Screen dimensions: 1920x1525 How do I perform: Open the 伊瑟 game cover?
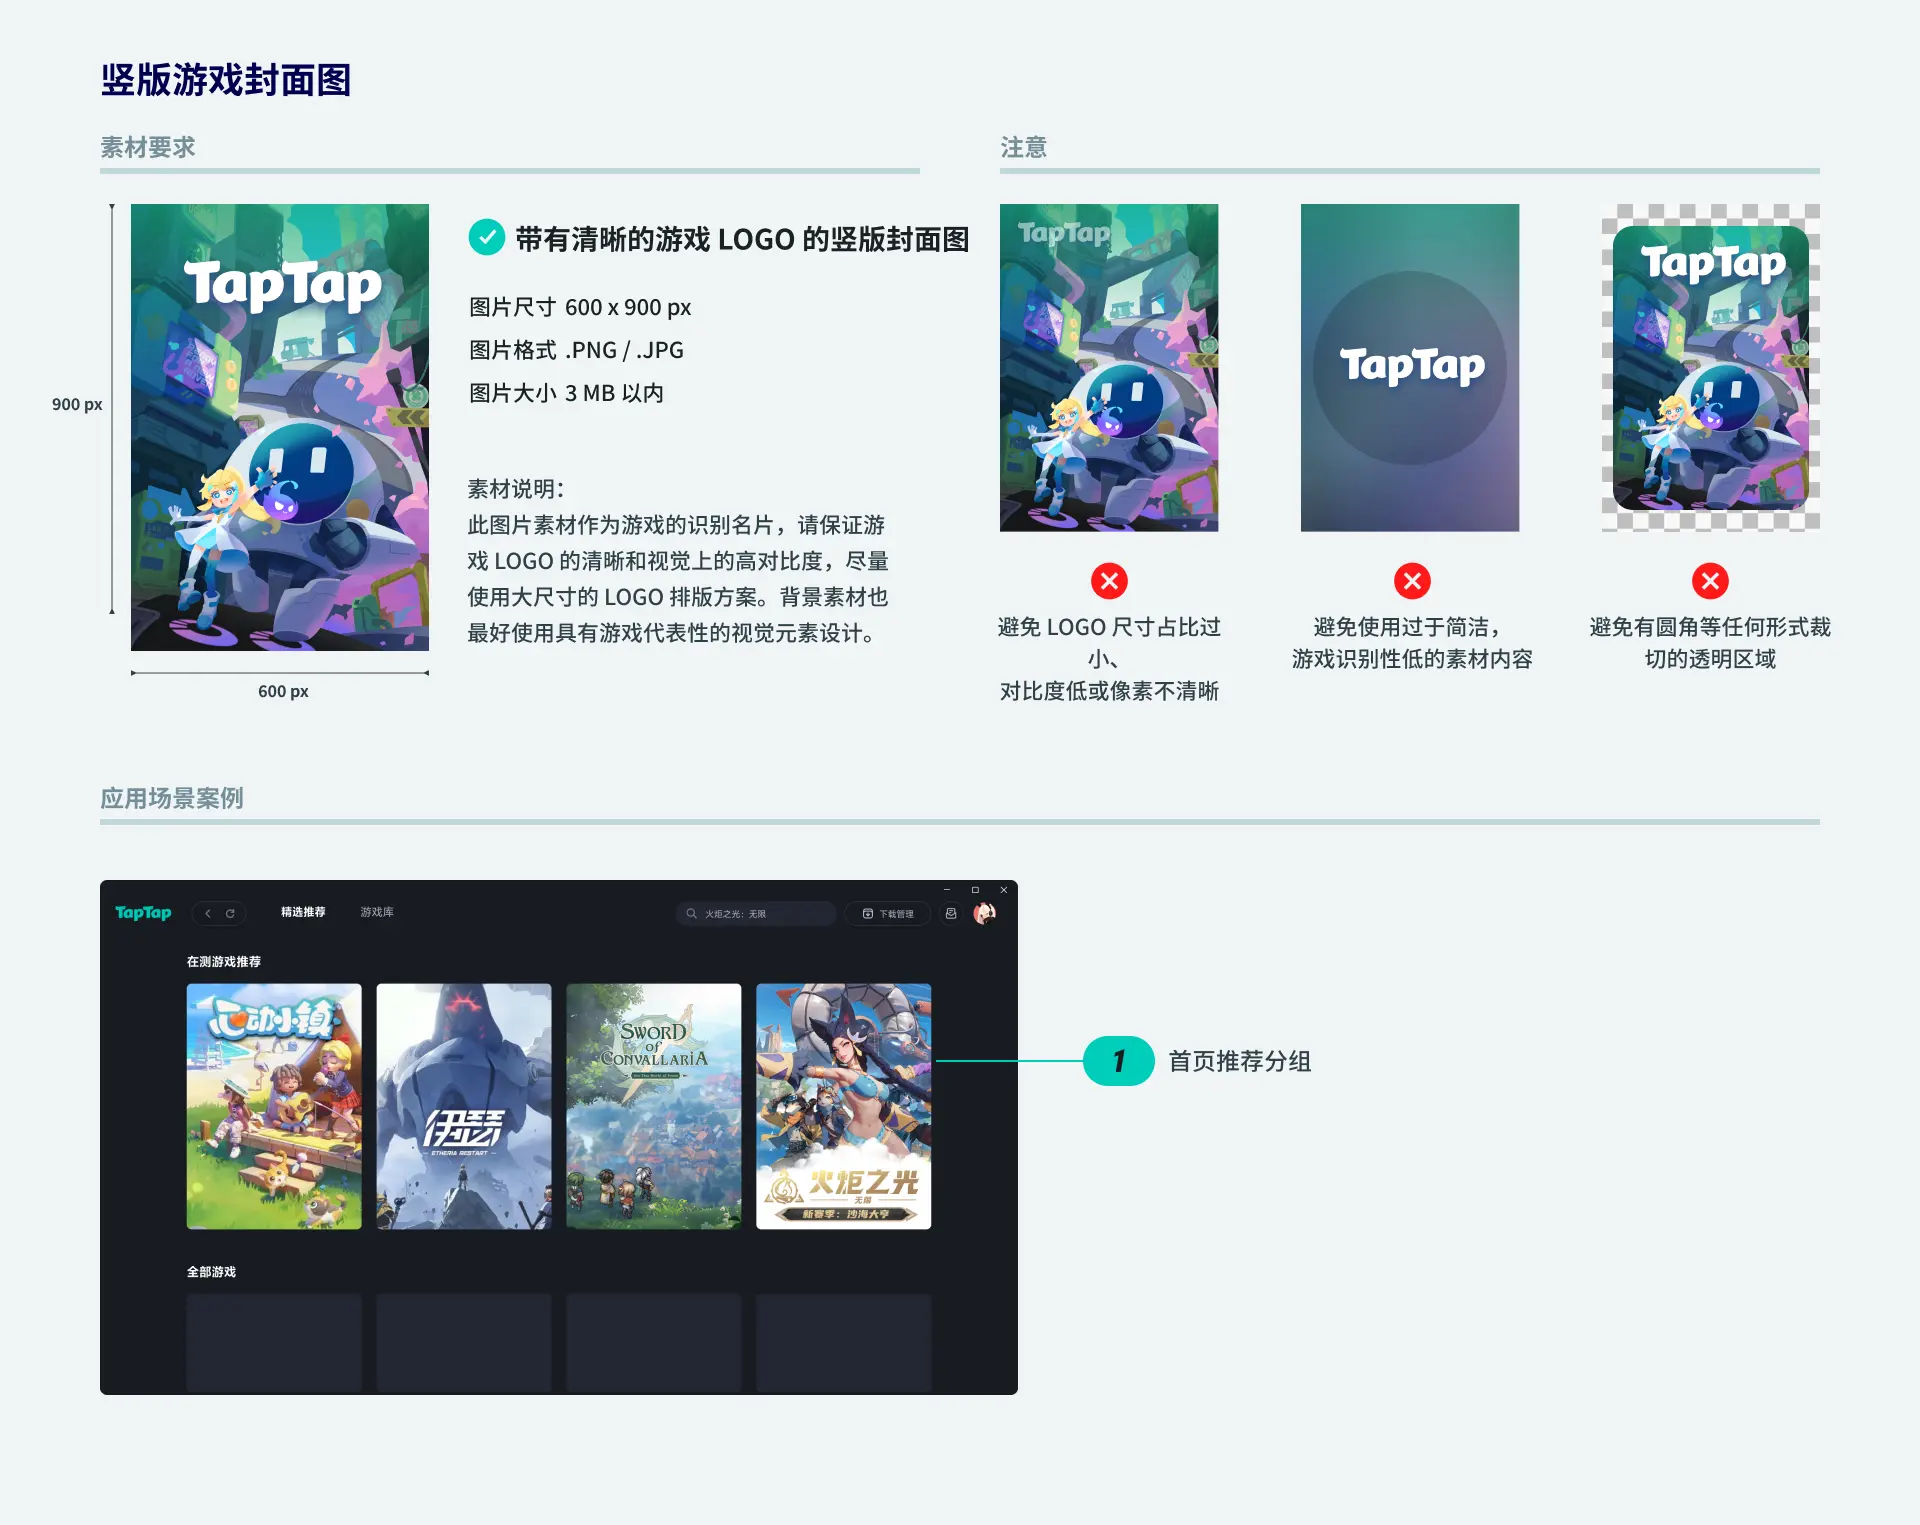[463, 1105]
